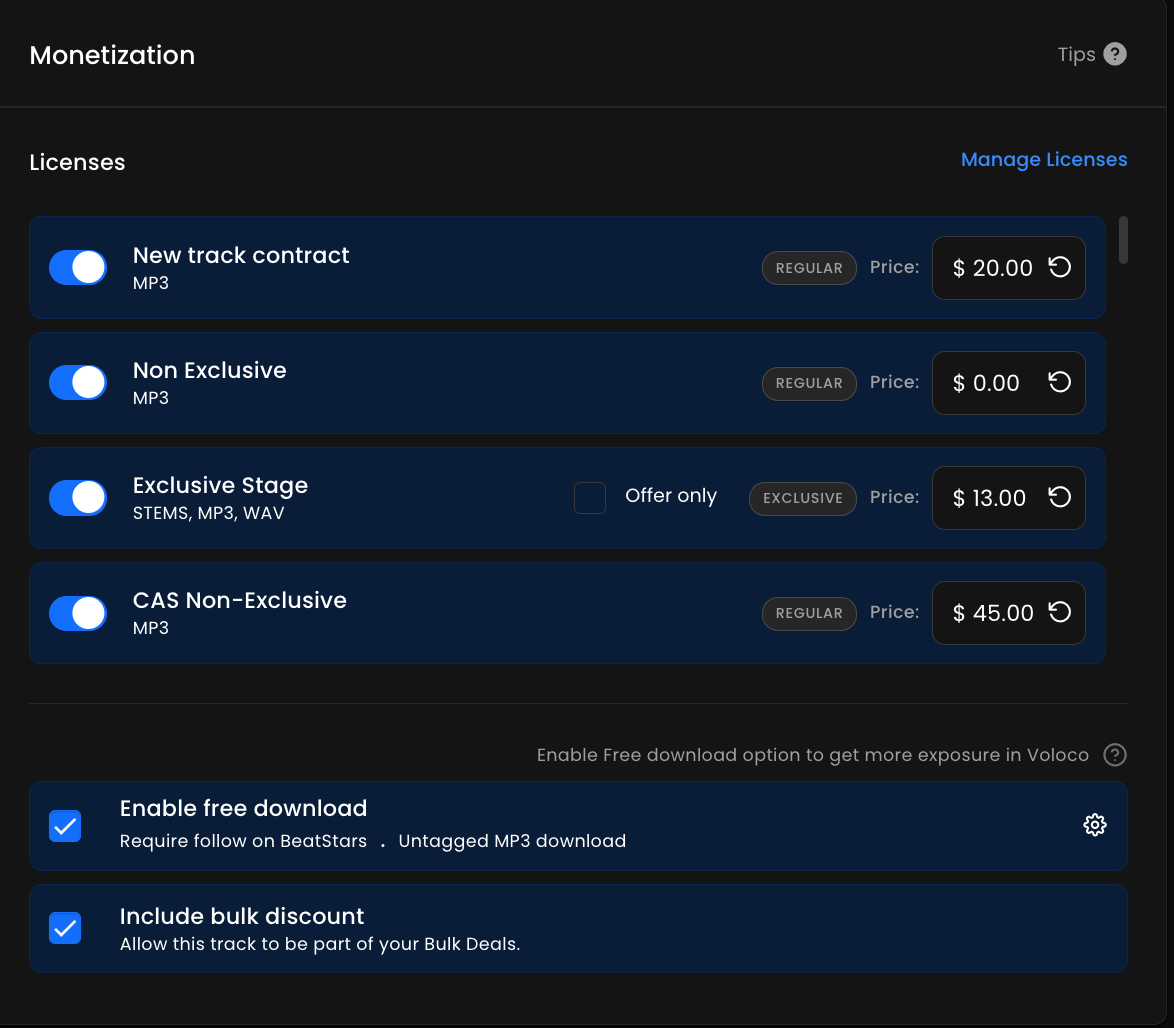
Task: Click the Tips link text
Action: [1076, 55]
